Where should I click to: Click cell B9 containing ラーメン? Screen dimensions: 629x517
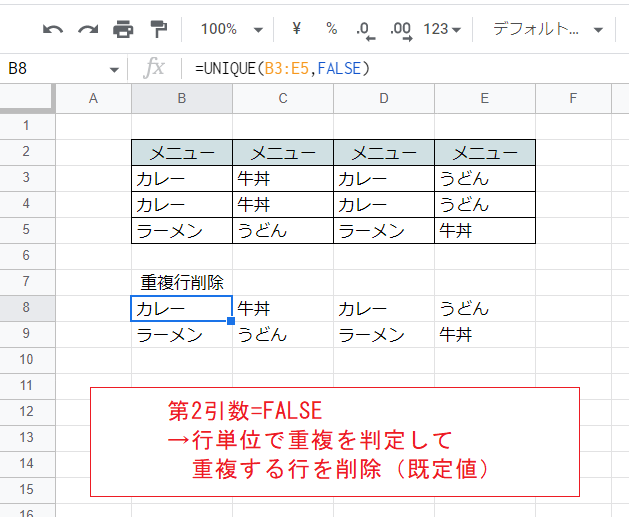[182, 335]
